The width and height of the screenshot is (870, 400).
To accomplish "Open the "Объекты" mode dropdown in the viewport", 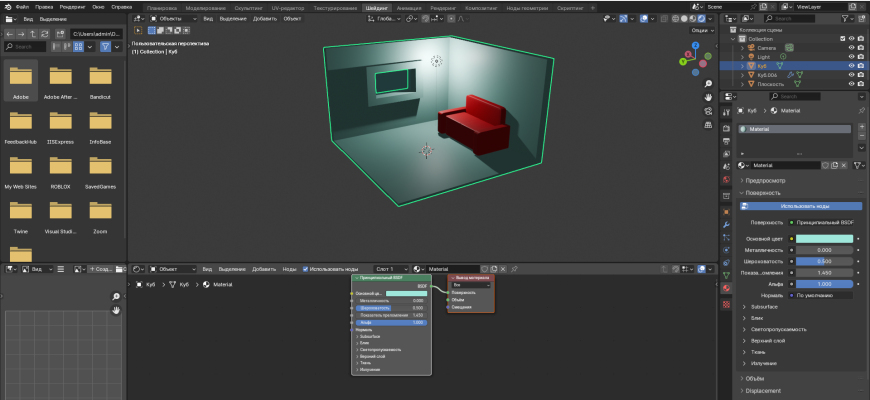I will tap(171, 18).
